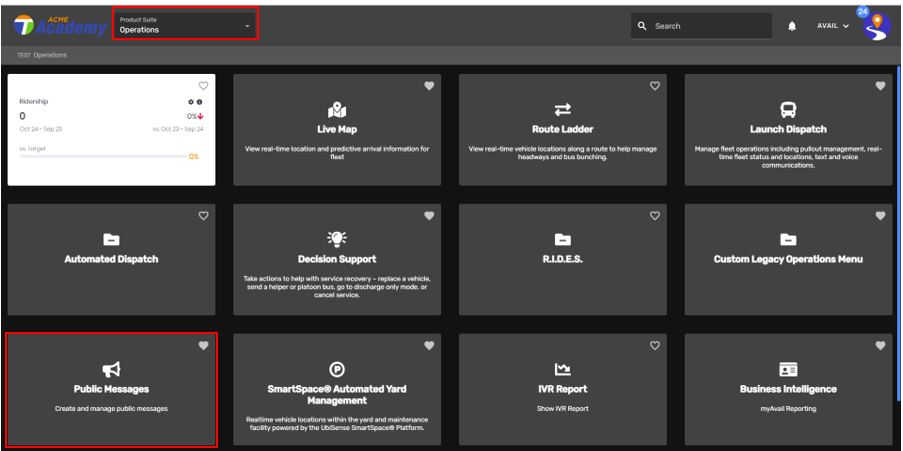Click 'Create and manage public messages' description
The height and width of the screenshot is (451, 903).
(x=111, y=408)
